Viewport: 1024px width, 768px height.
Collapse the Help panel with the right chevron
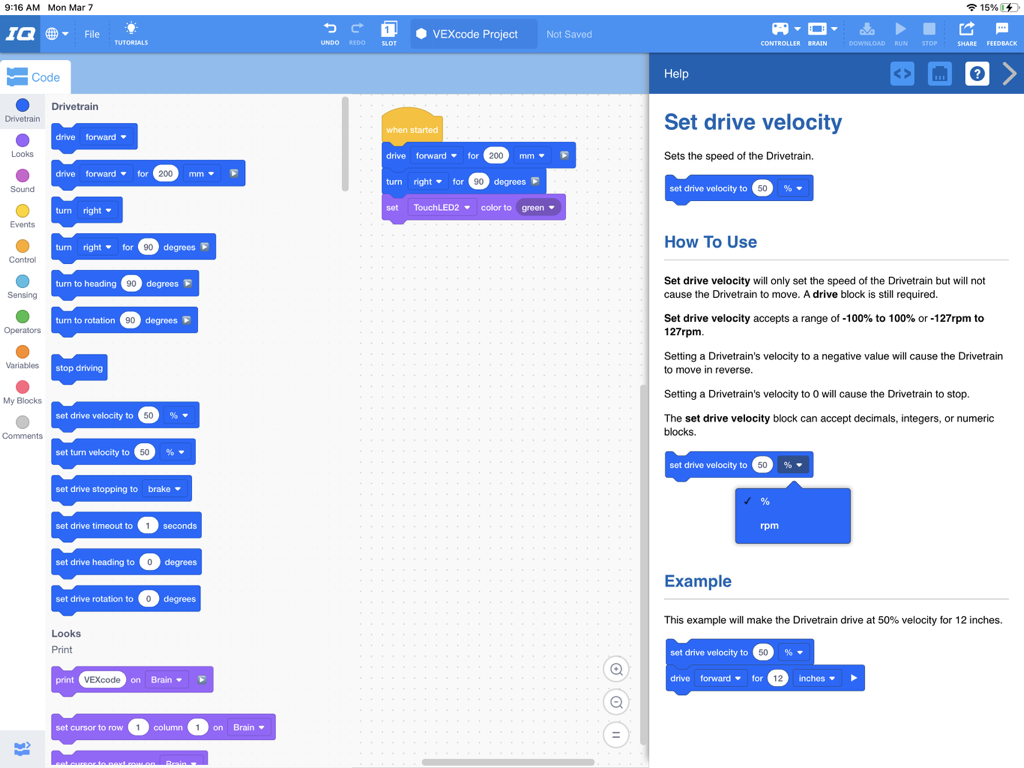click(x=1009, y=73)
